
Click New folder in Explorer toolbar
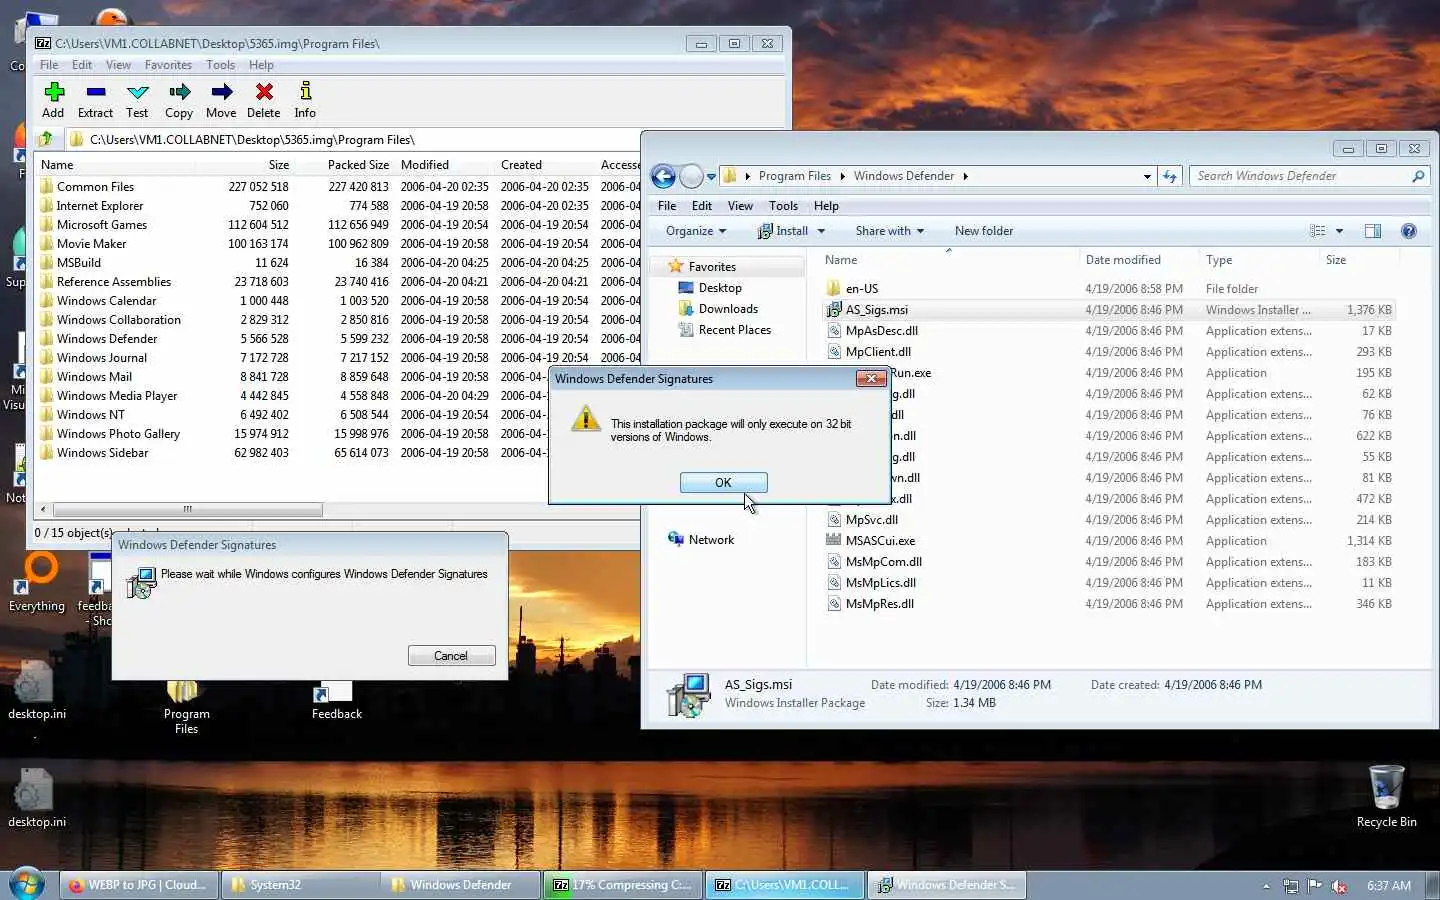[984, 231]
